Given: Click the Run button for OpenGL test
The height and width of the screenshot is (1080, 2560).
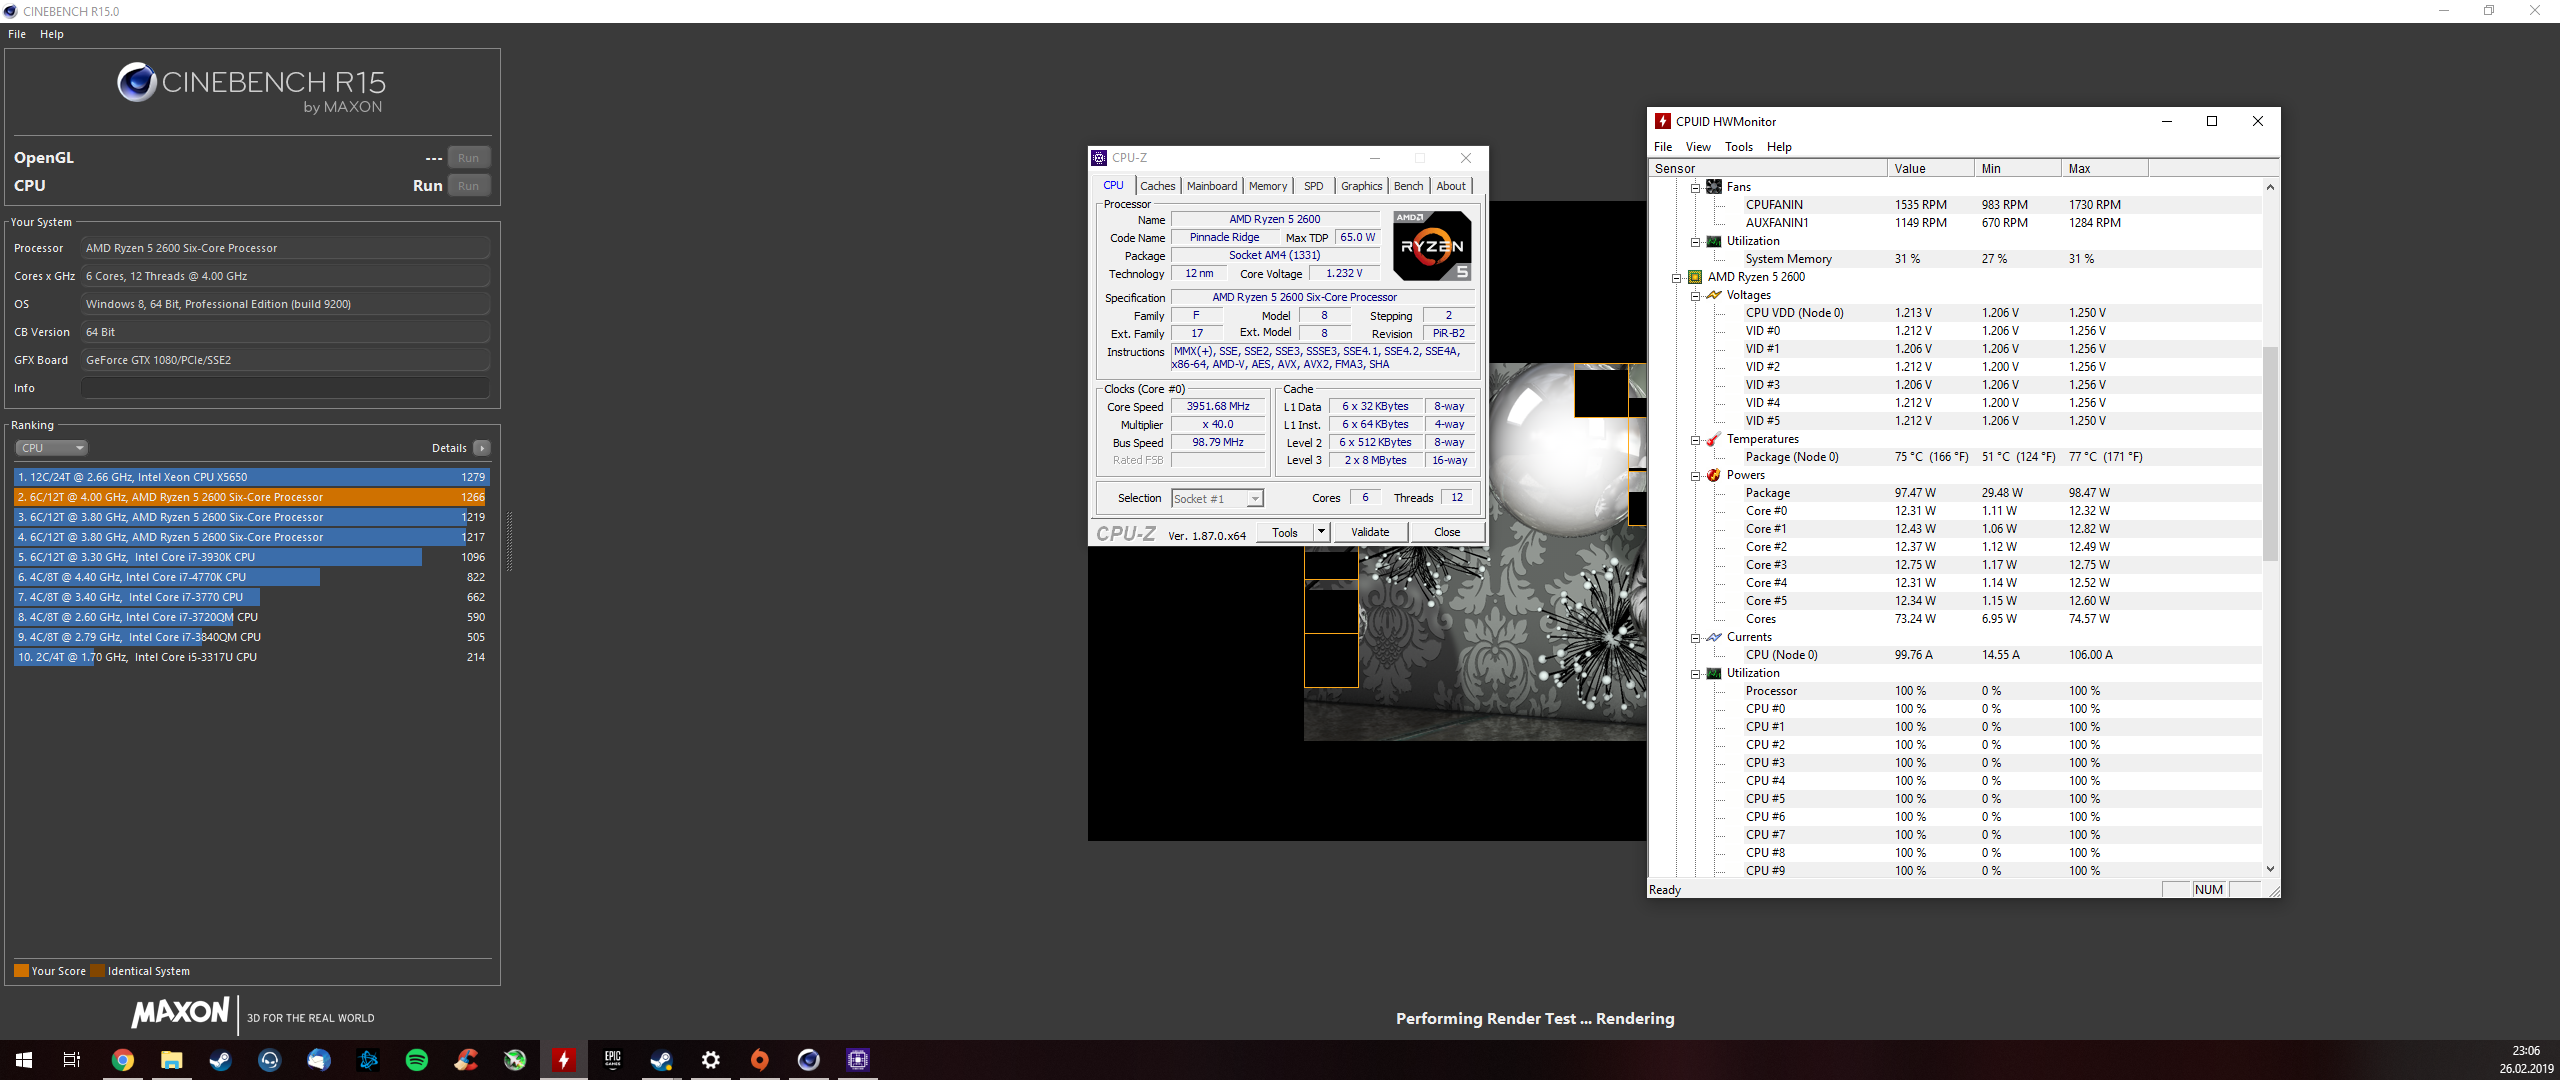Looking at the screenshot, I should 468,158.
